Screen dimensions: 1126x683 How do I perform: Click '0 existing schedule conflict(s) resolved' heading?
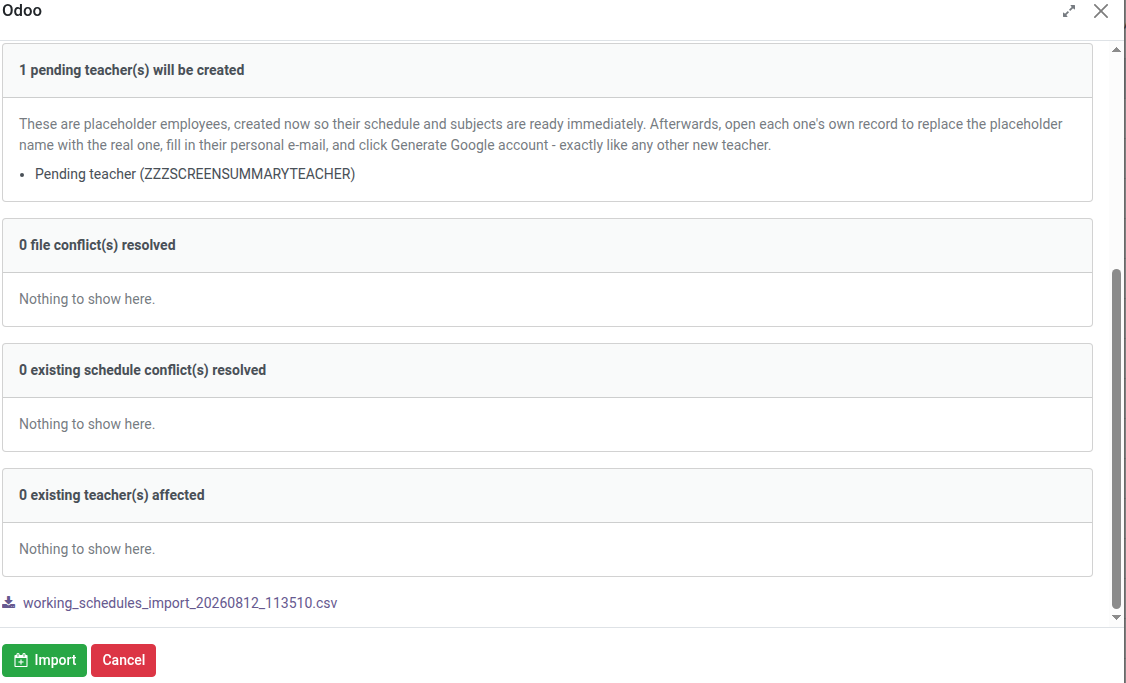click(142, 370)
